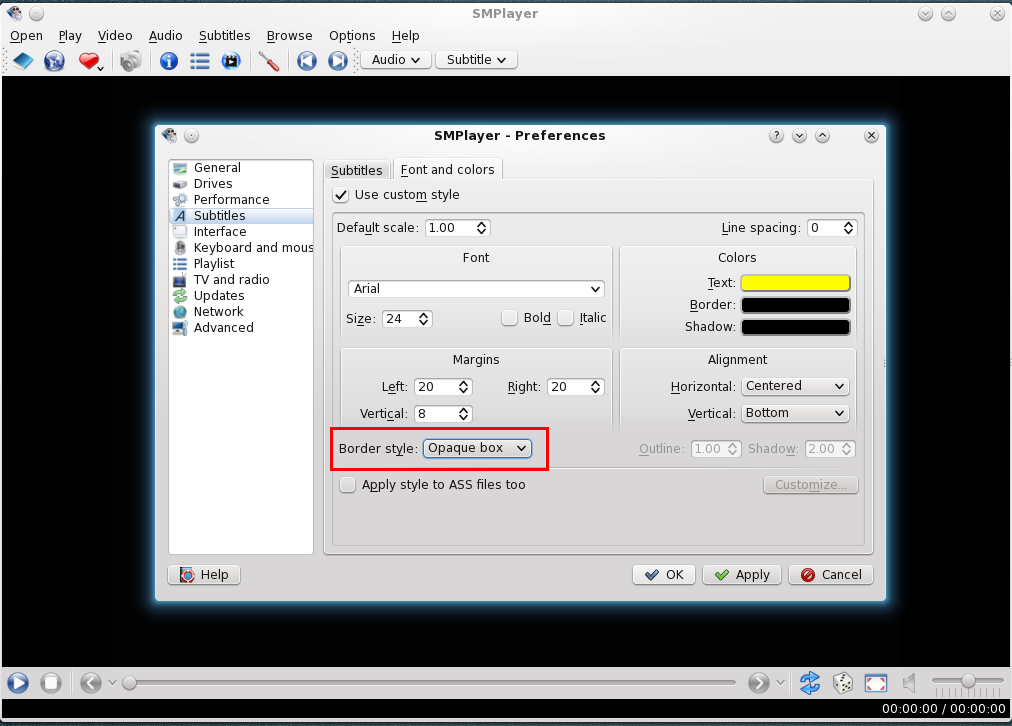Open the Options menu
The width and height of the screenshot is (1012, 726).
pyautogui.click(x=352, y=35)
